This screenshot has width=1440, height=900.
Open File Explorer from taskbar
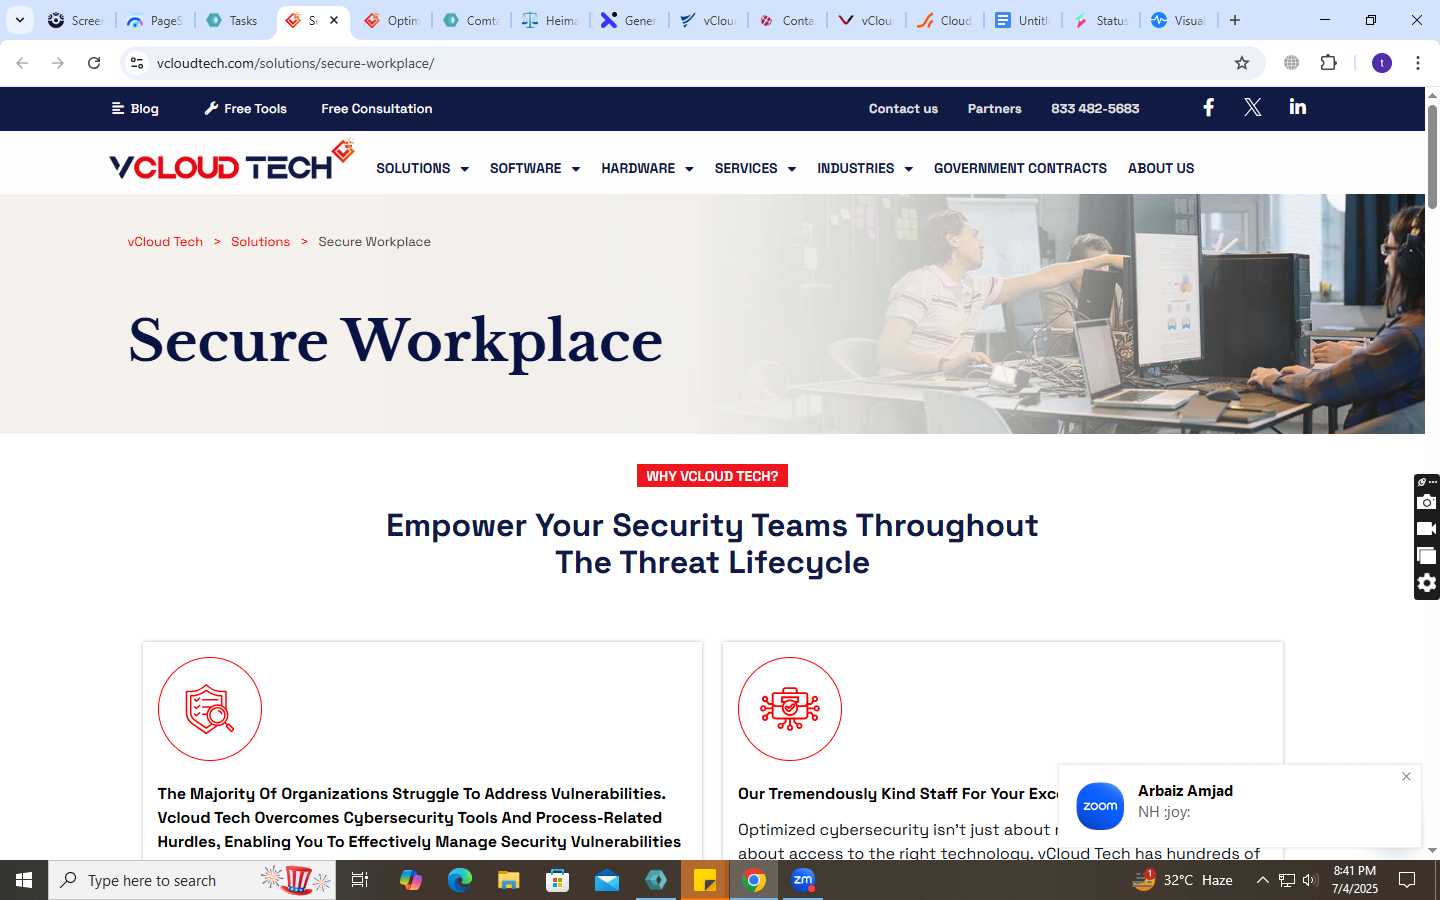pyautogui.click(x=509, y=880)
